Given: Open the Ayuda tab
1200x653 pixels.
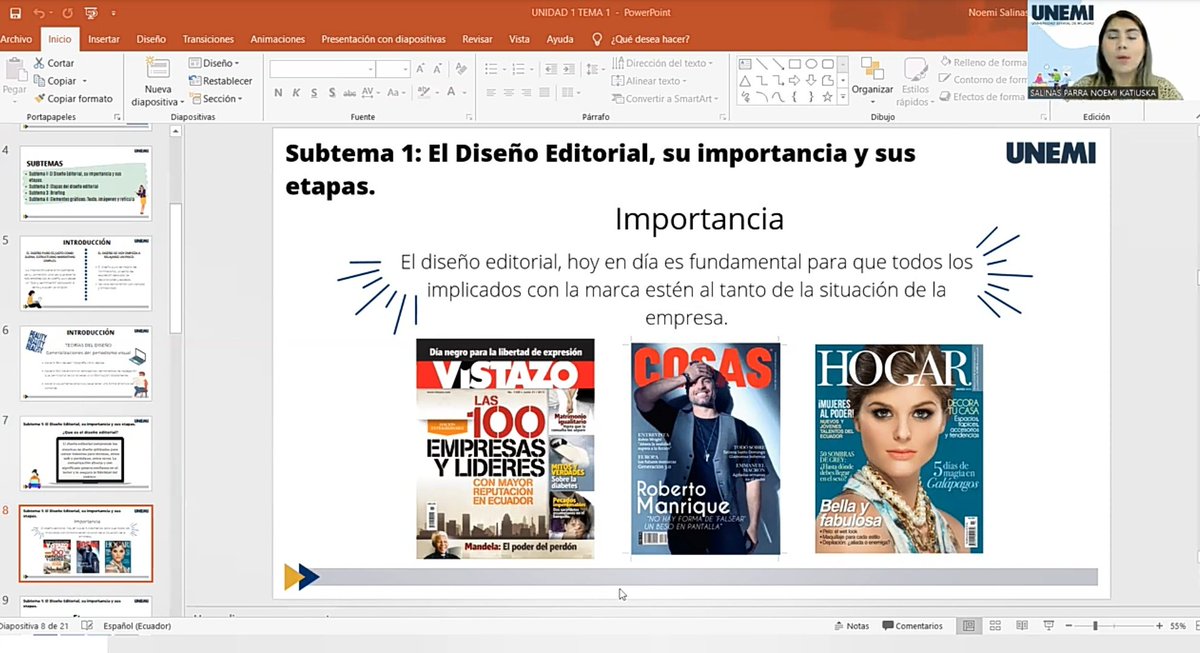Looking at the screenshot, I should 560,39.
